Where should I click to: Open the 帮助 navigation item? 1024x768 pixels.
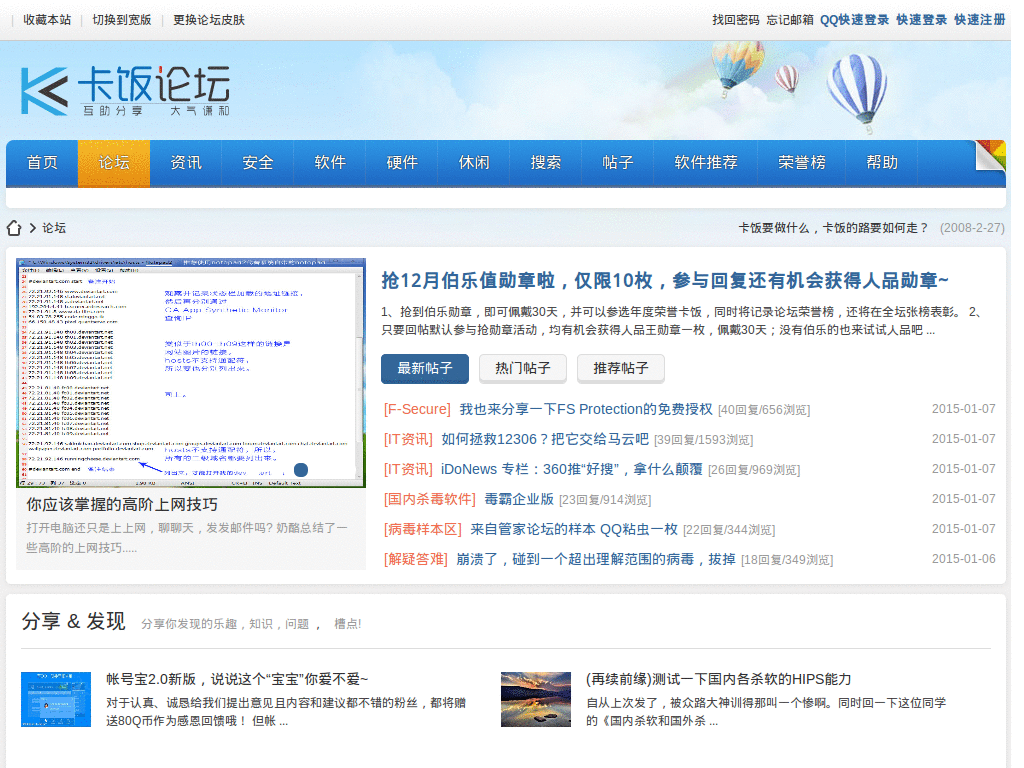click(x=882, y=163)
